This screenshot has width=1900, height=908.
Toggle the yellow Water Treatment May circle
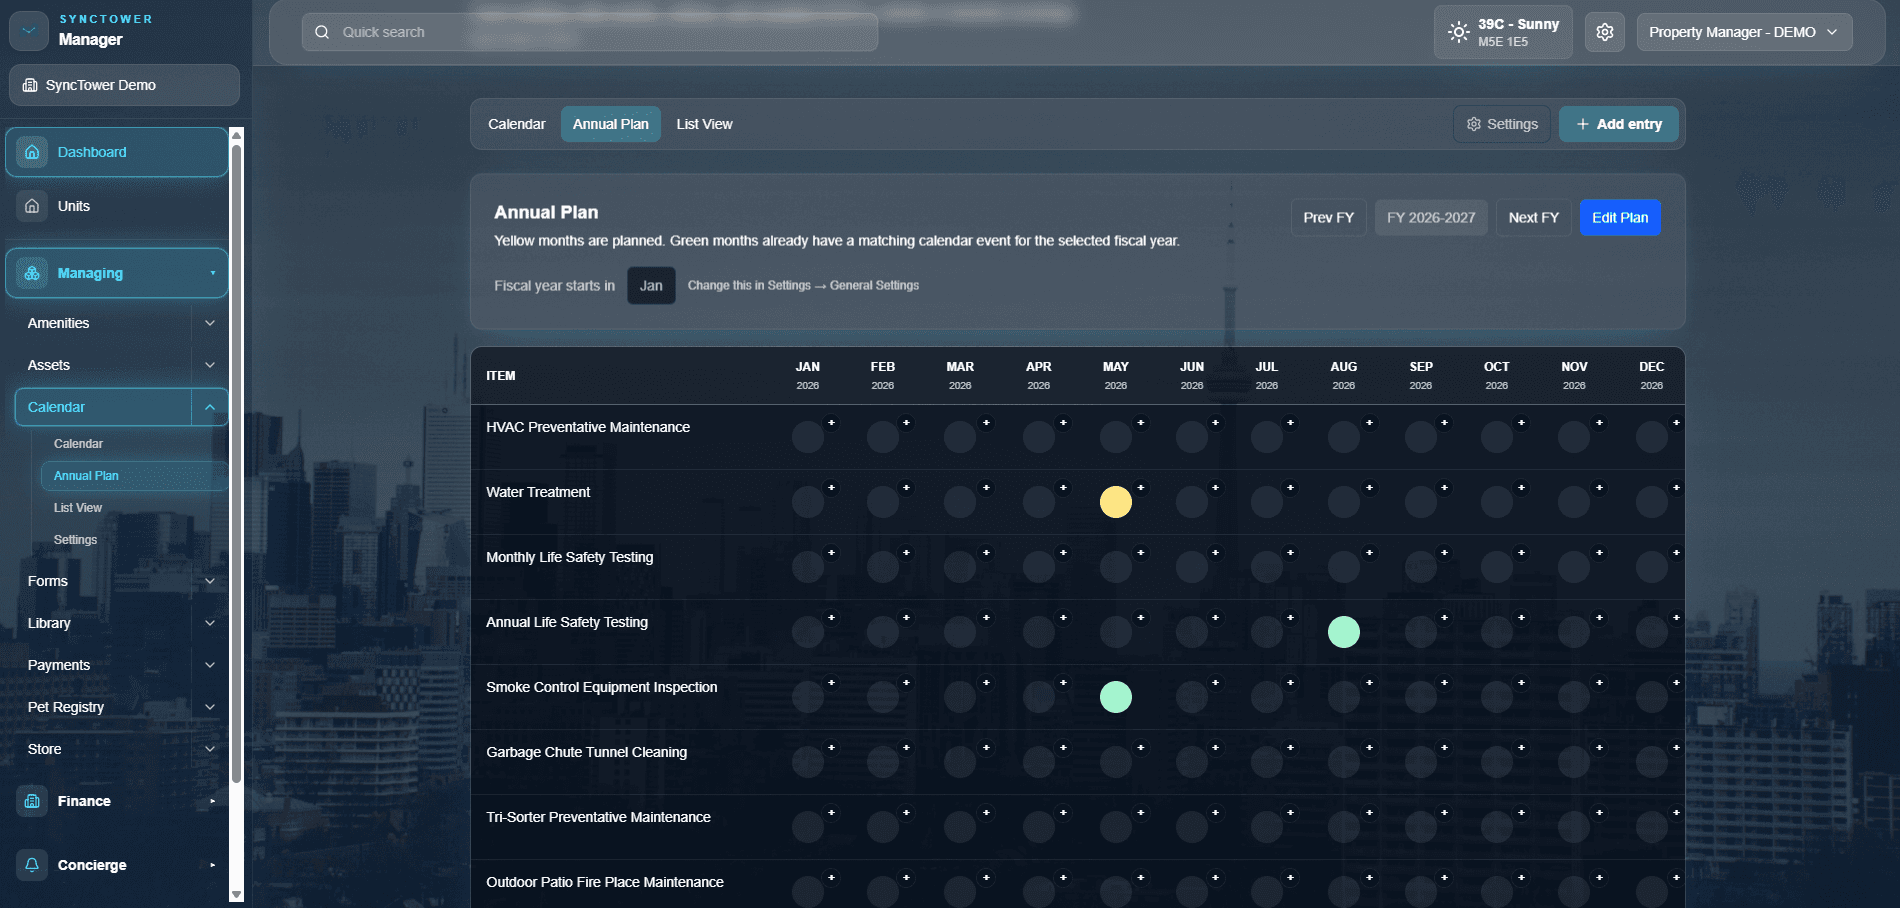(x=1116, y=502)
